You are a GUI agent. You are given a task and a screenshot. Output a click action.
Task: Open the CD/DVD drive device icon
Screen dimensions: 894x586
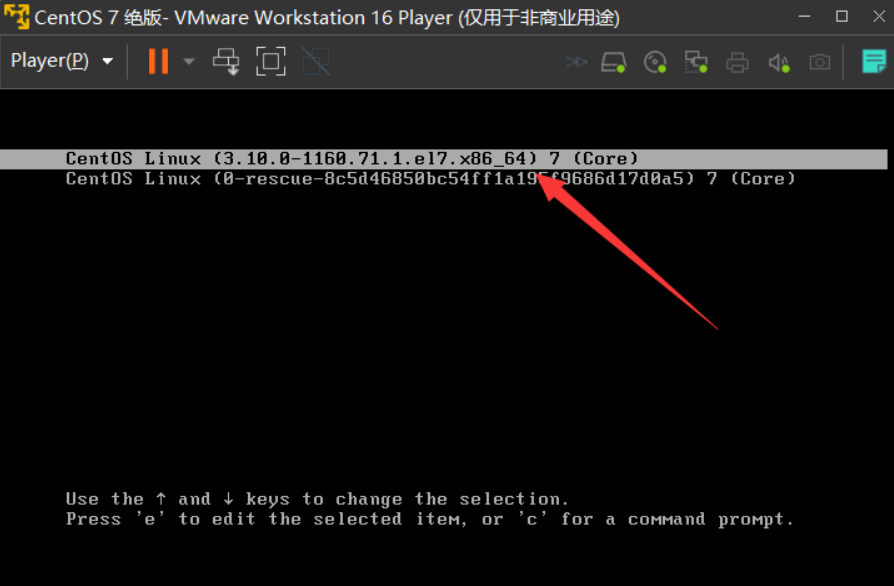(655, 62)
